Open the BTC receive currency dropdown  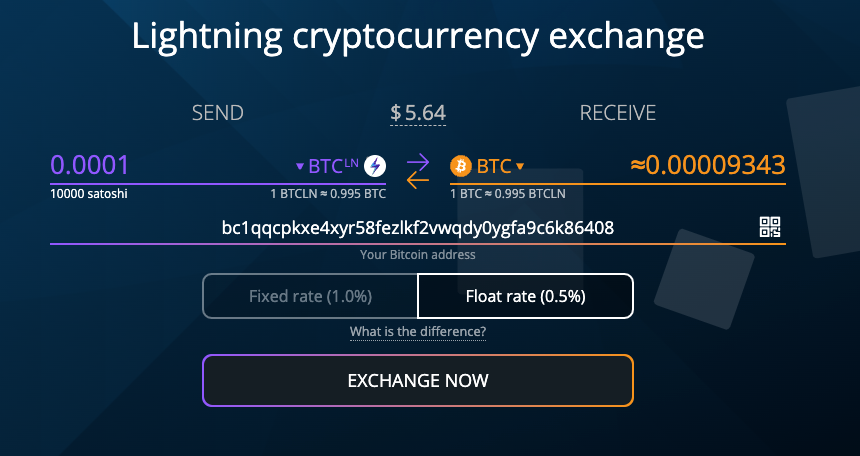pos(487,166)
